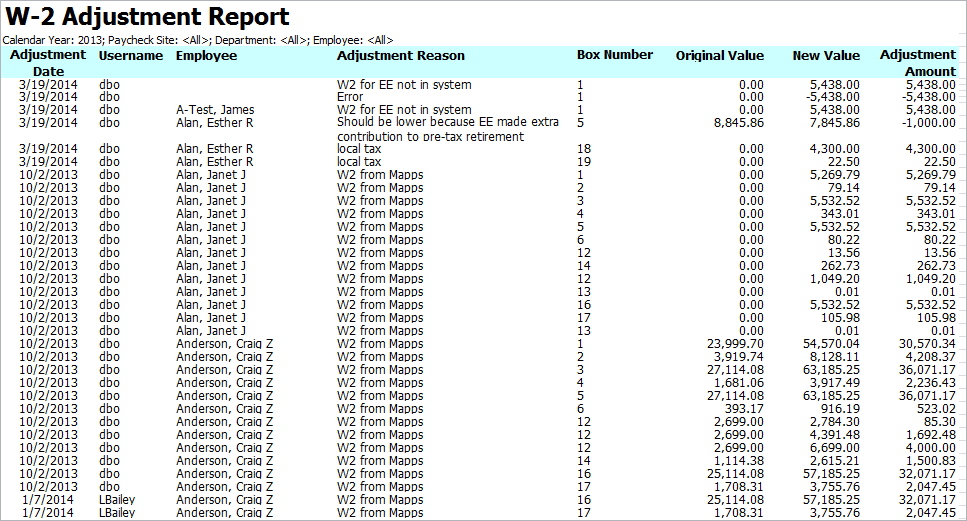Click the original value 393.17

[744, 408]
